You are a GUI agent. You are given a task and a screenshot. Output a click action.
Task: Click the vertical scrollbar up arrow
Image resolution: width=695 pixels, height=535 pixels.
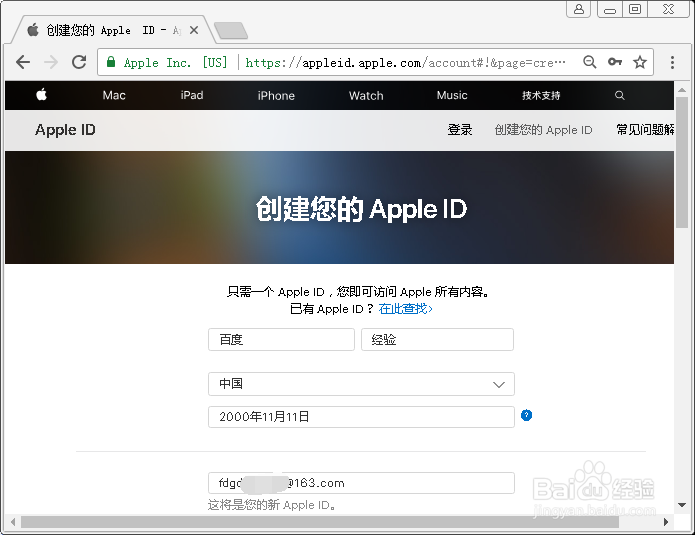coord(682,90)
